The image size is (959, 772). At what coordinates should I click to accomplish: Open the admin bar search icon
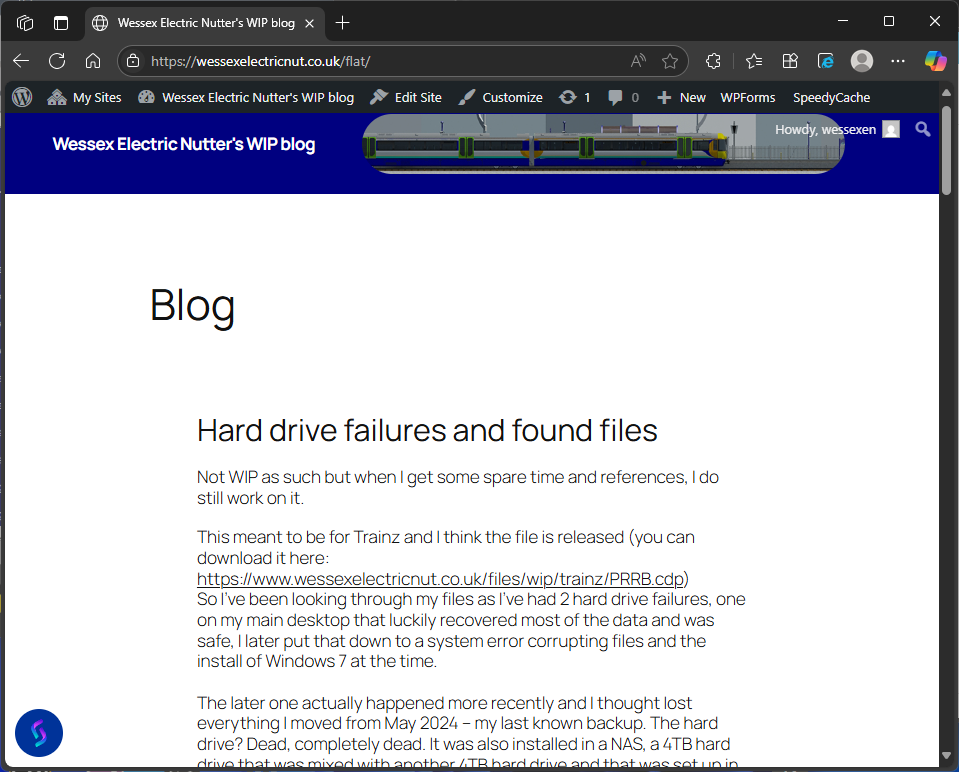pyautogui.click(x=923, y=129)
